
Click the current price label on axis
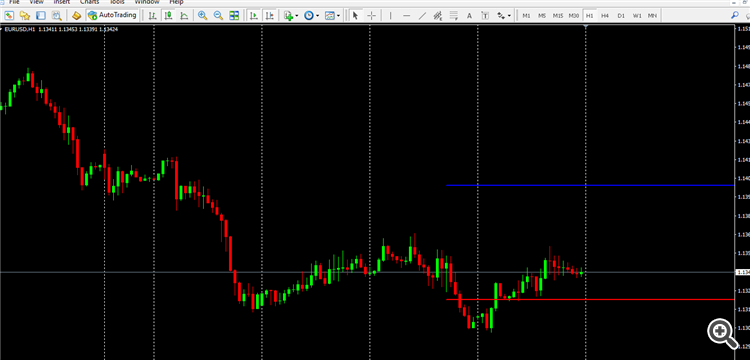click(742, 272)
